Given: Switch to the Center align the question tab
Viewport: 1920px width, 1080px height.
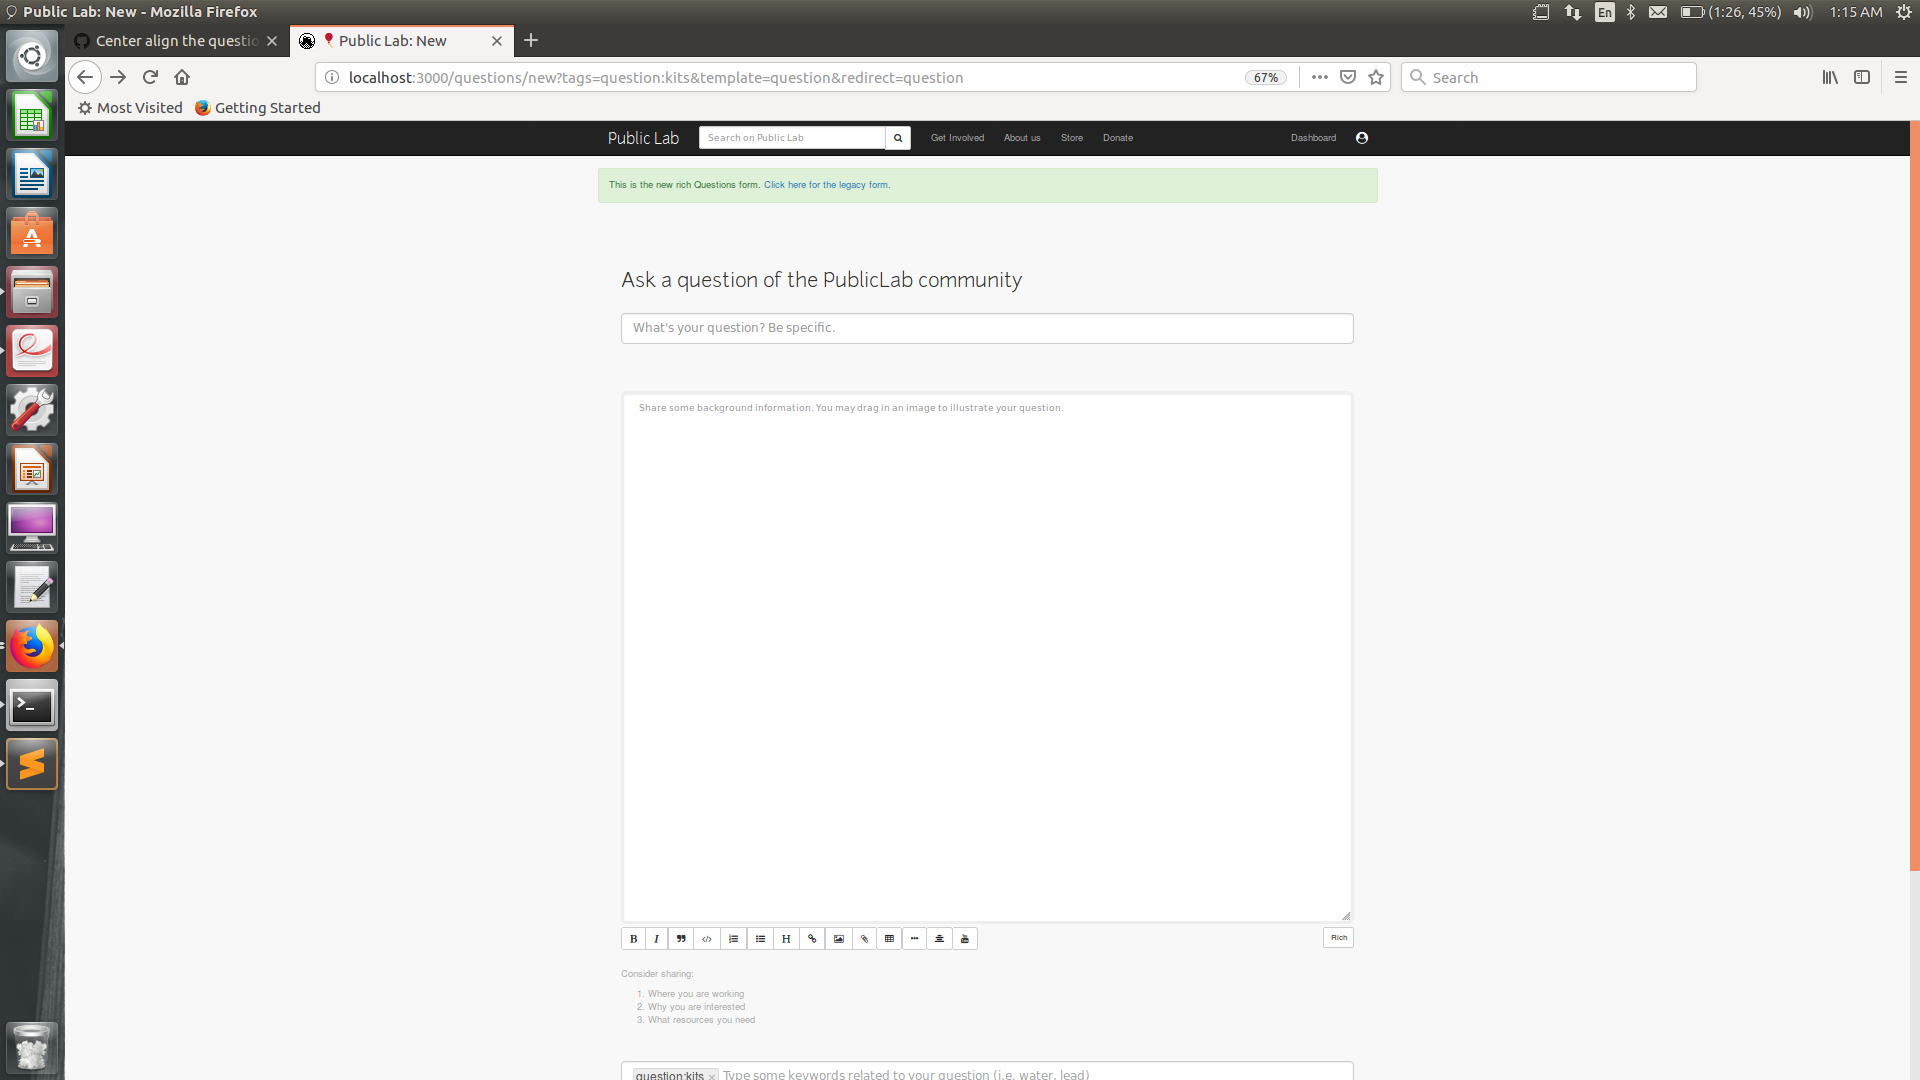Looking at the screenshot, I should (x=177, y=41).
